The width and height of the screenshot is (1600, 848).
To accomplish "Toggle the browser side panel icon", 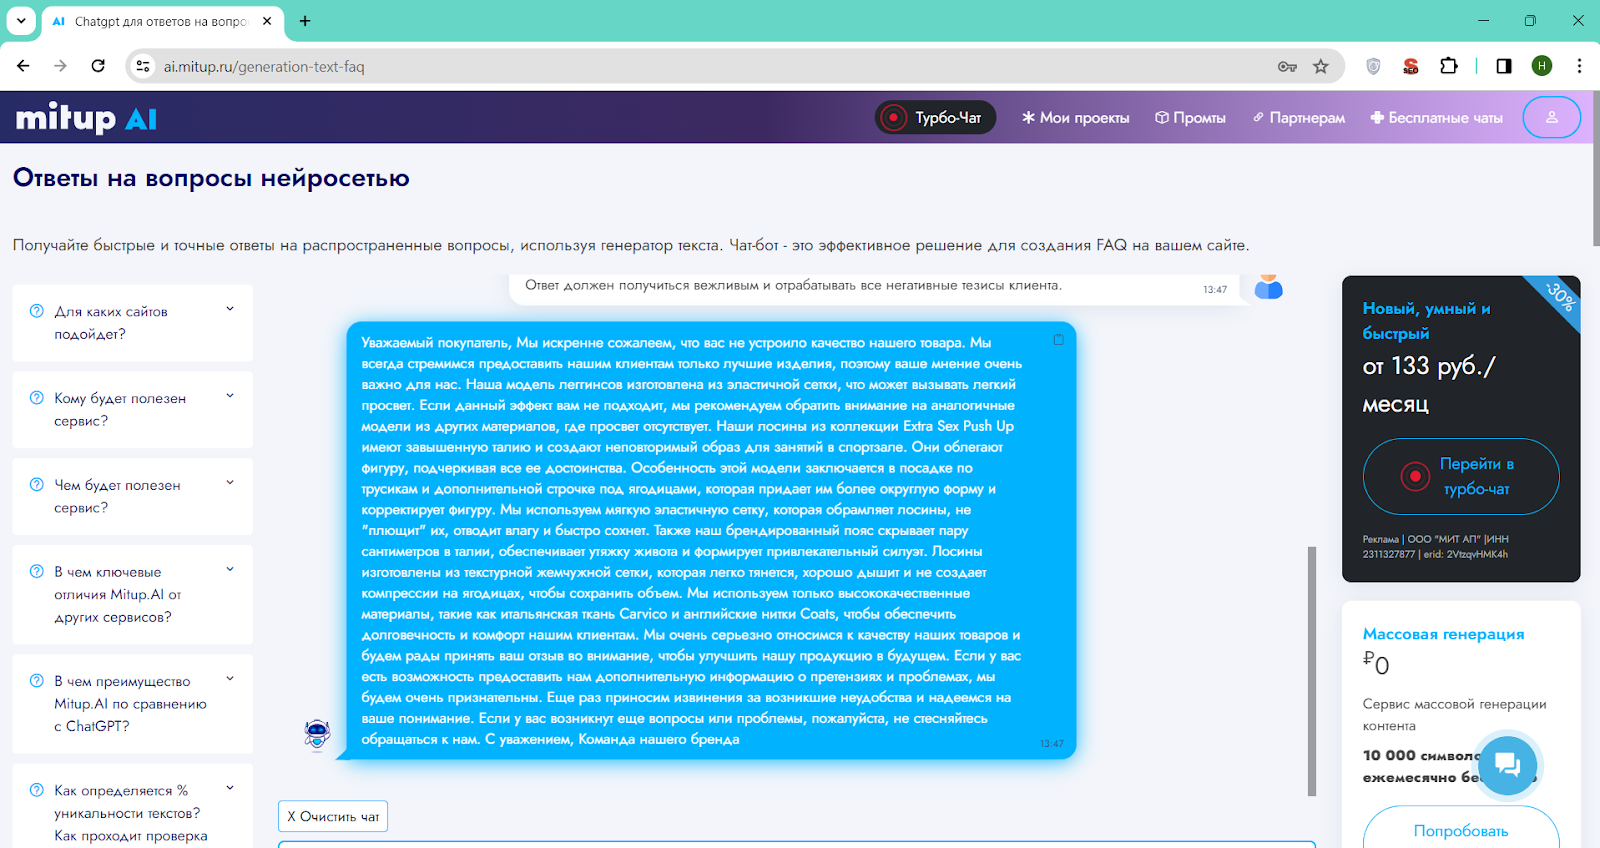I will (x=1503, y=66).
